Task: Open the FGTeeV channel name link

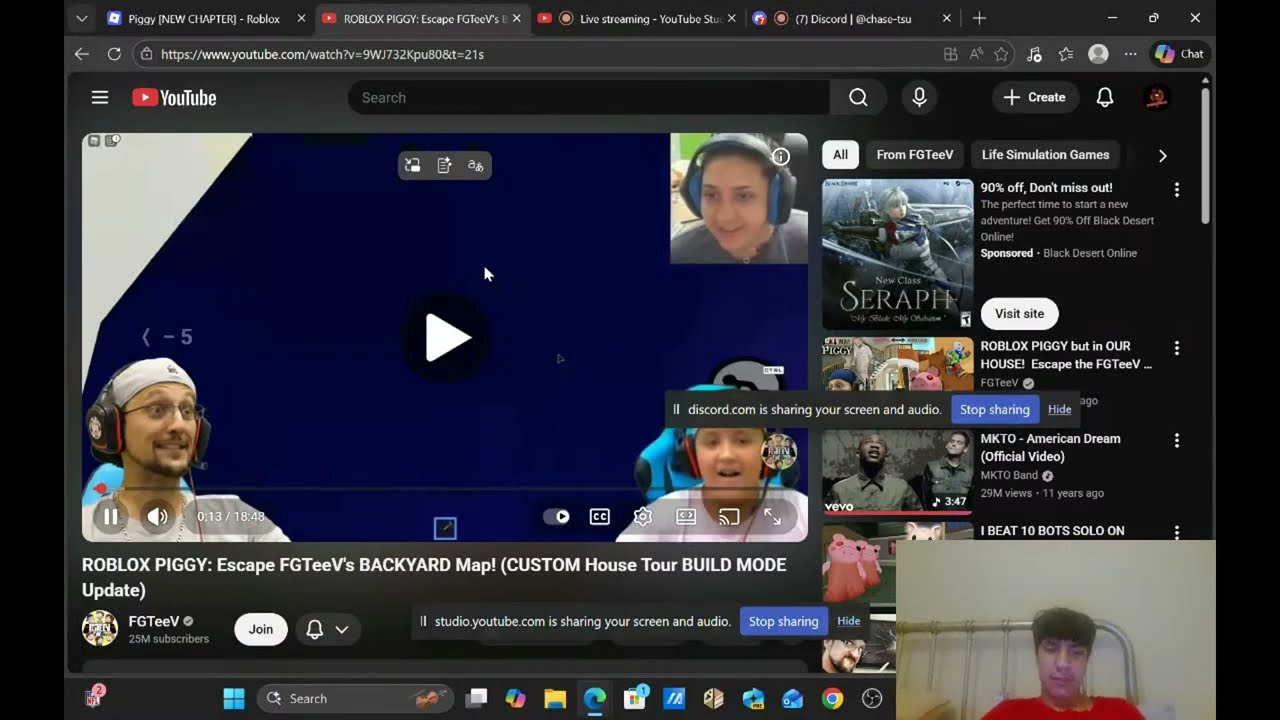Action: [154, 621]
